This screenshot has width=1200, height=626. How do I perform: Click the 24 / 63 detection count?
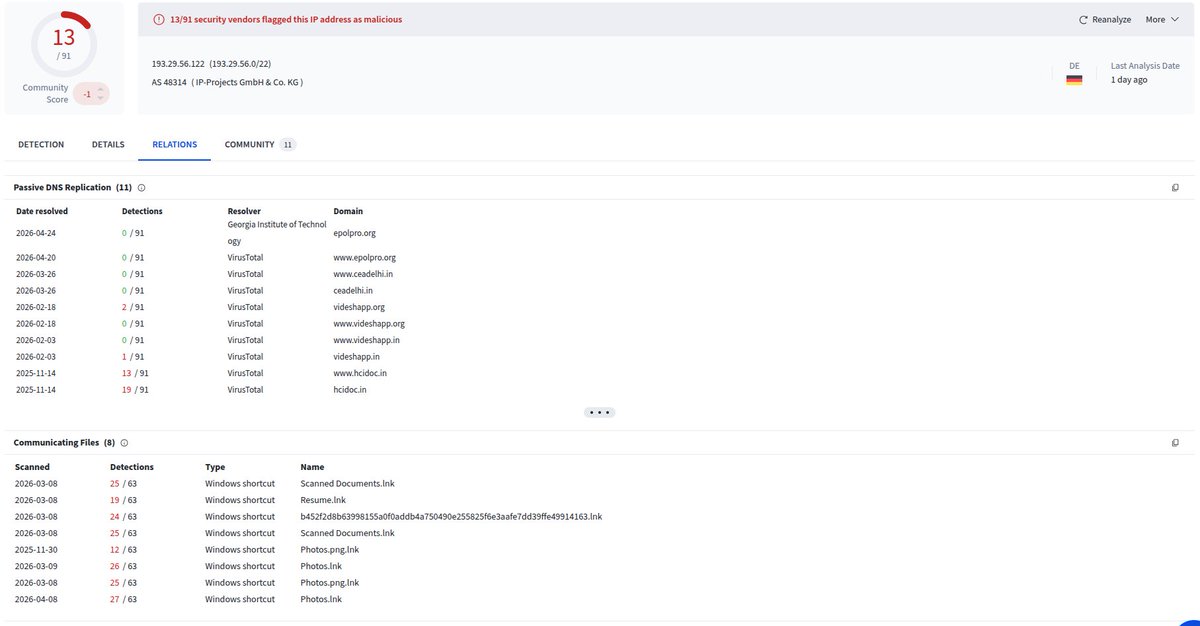[x=123, y=517]
